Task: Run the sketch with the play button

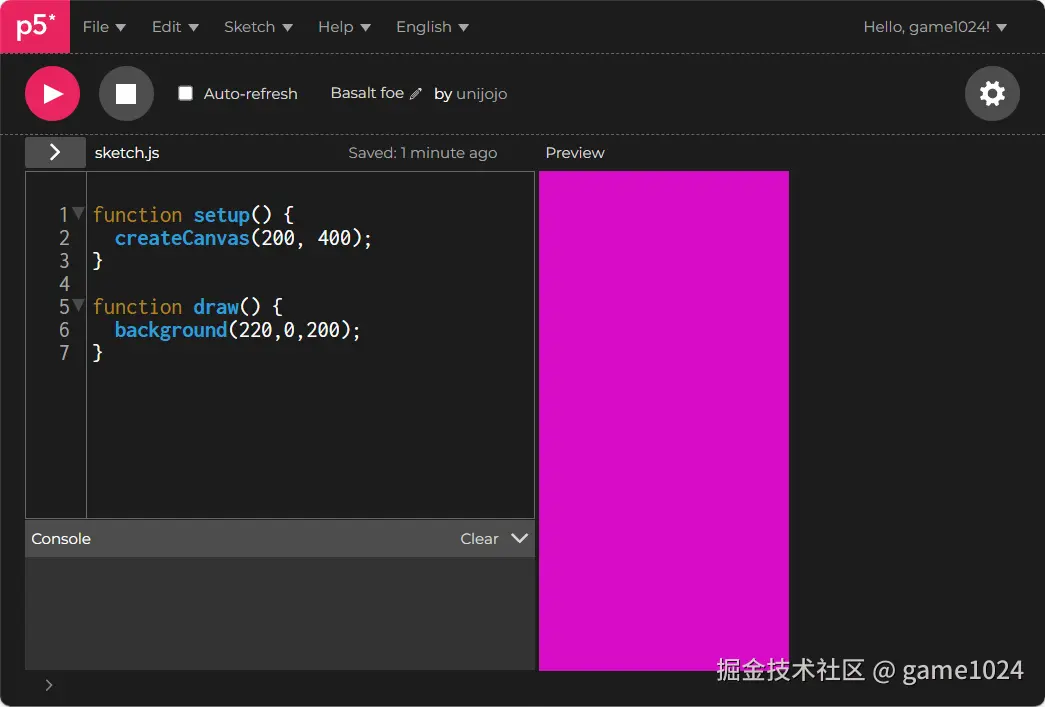Action: pyautogui.click(x=53, y=93)
